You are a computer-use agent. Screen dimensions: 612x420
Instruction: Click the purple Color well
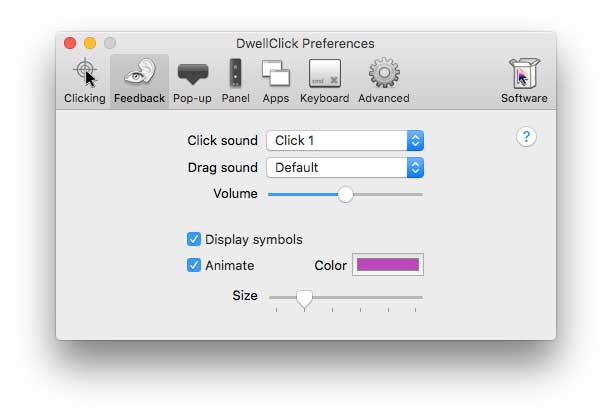(387, 265)
